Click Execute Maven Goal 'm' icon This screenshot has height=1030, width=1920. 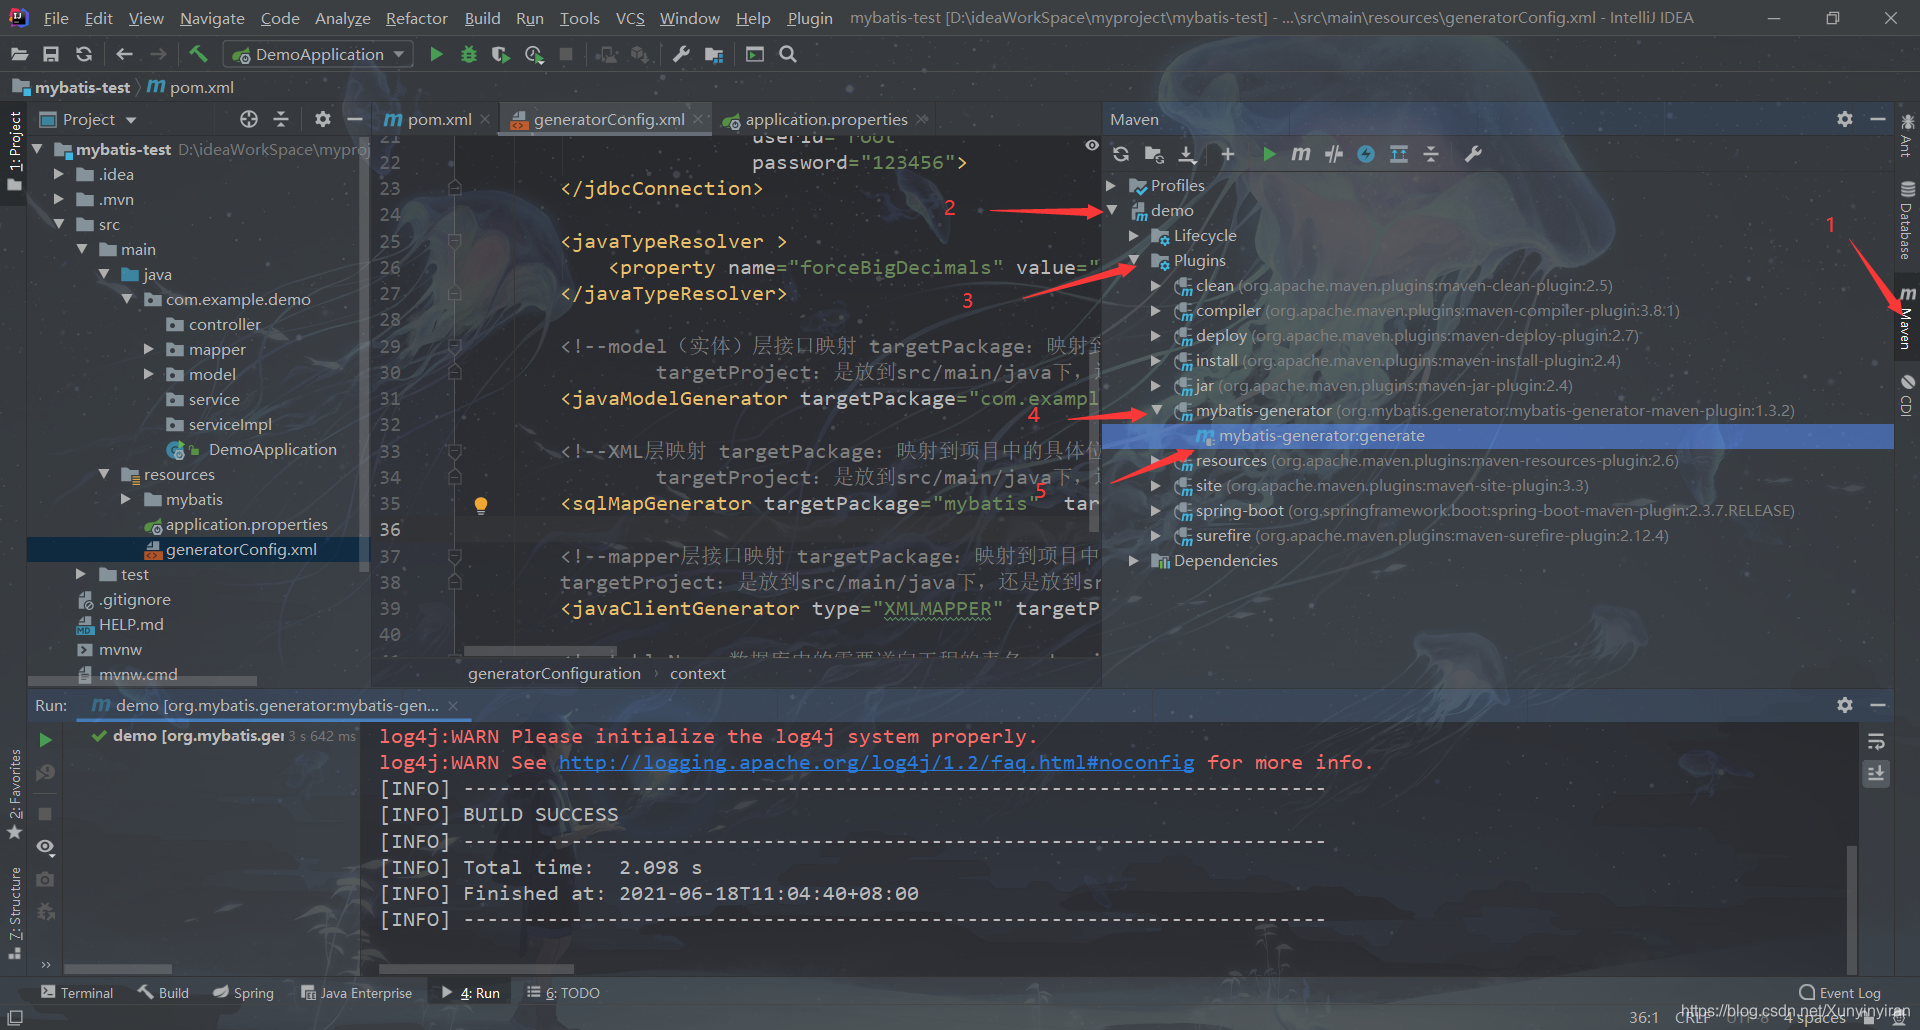click(1300, 154)
